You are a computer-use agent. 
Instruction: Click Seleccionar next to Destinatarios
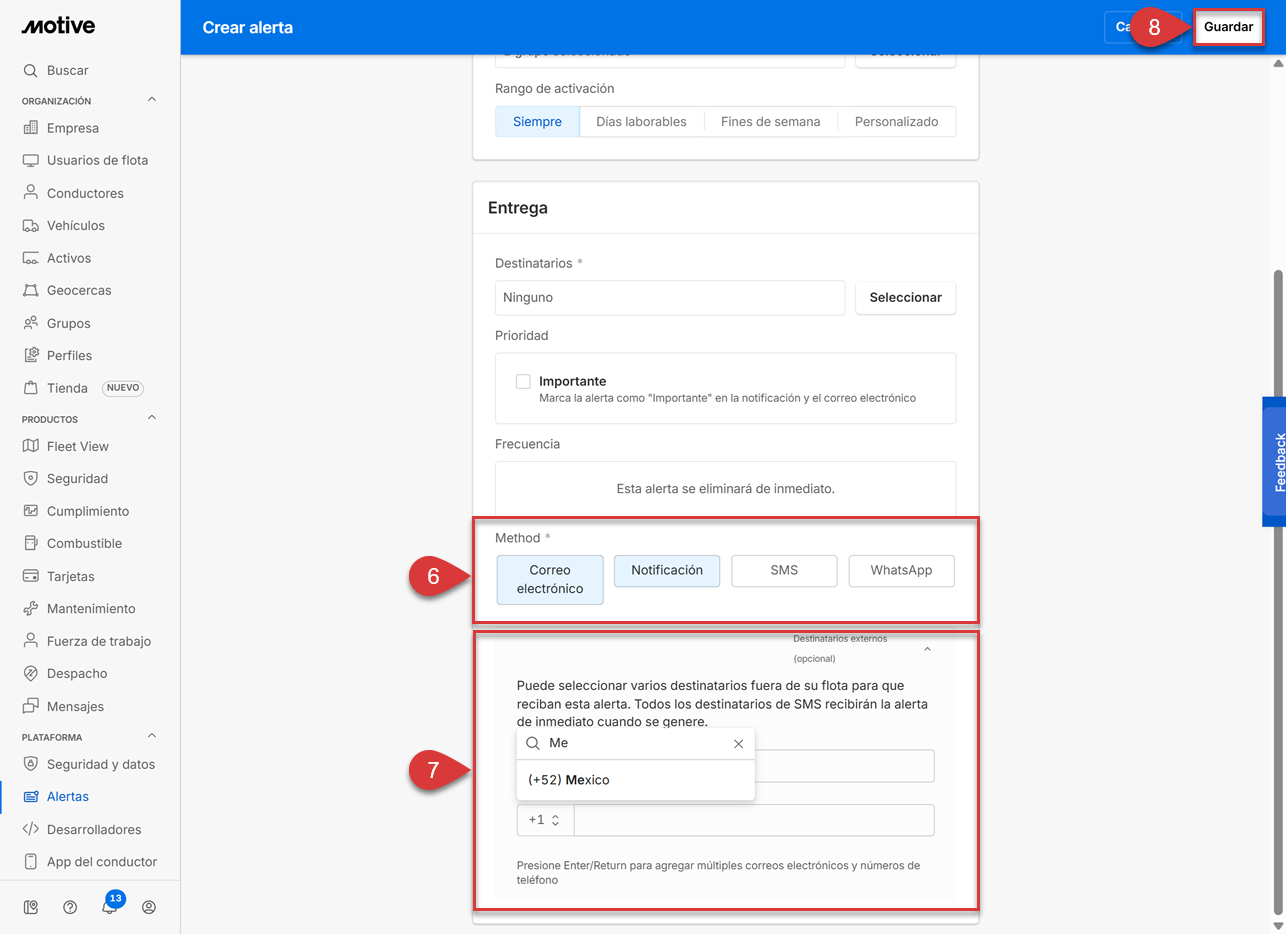[905, 297]
